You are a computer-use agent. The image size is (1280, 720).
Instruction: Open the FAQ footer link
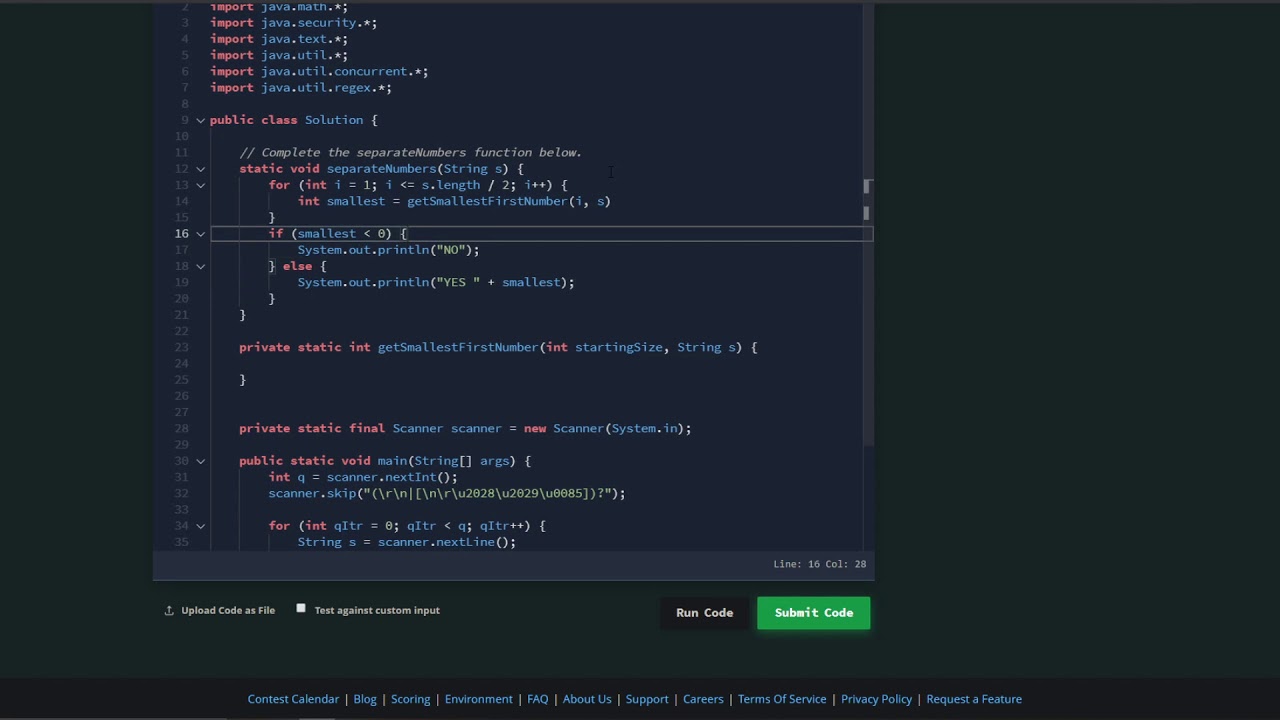pyautogui.click(x=538, y=699)
